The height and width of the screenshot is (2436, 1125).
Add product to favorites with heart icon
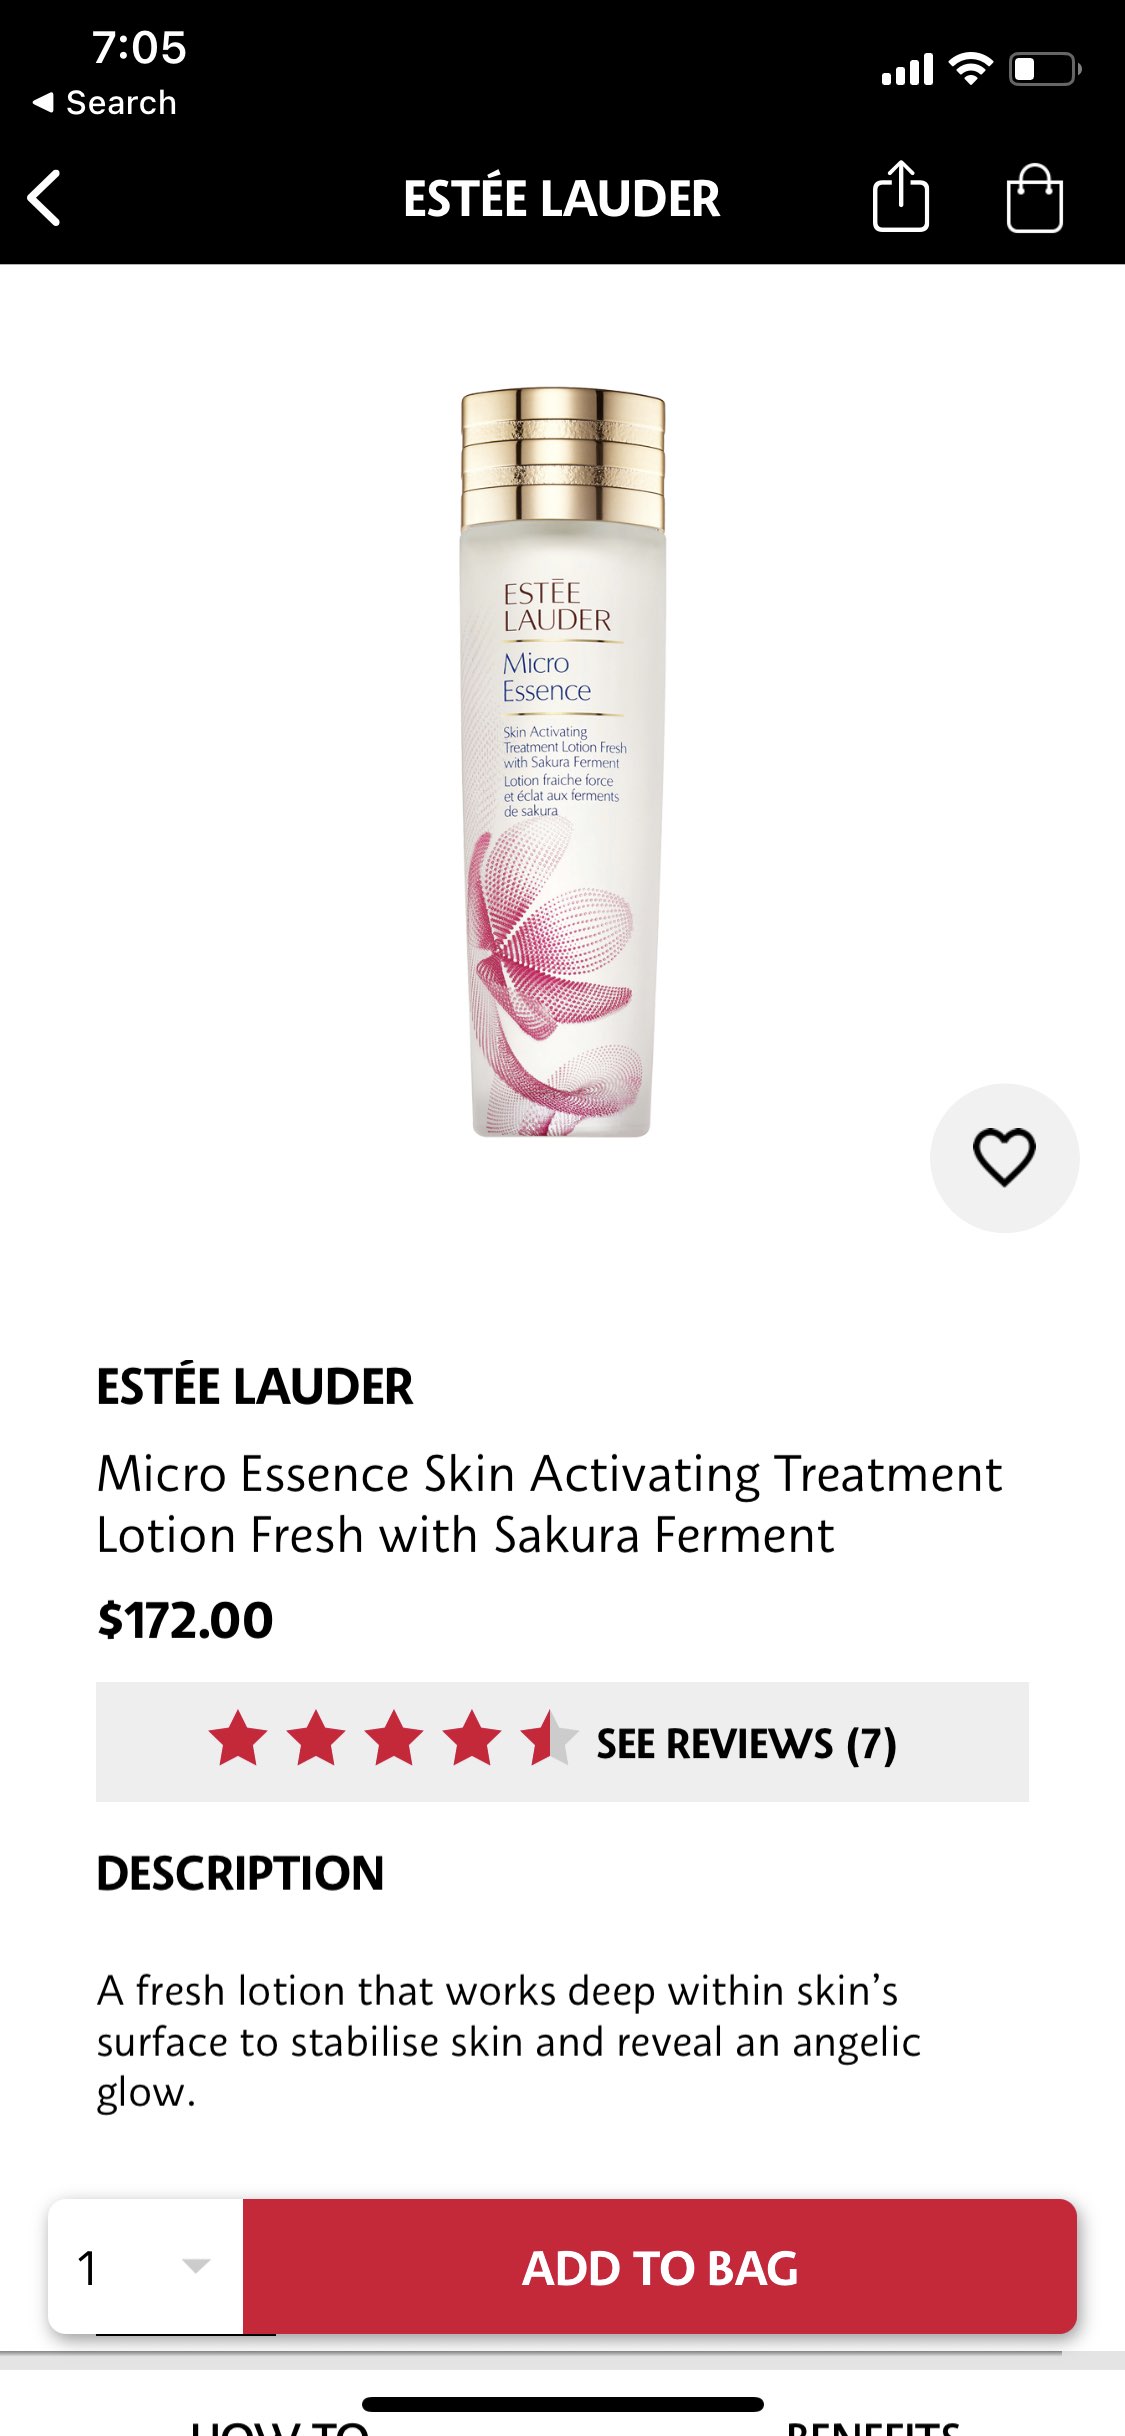point(1004,1158)
